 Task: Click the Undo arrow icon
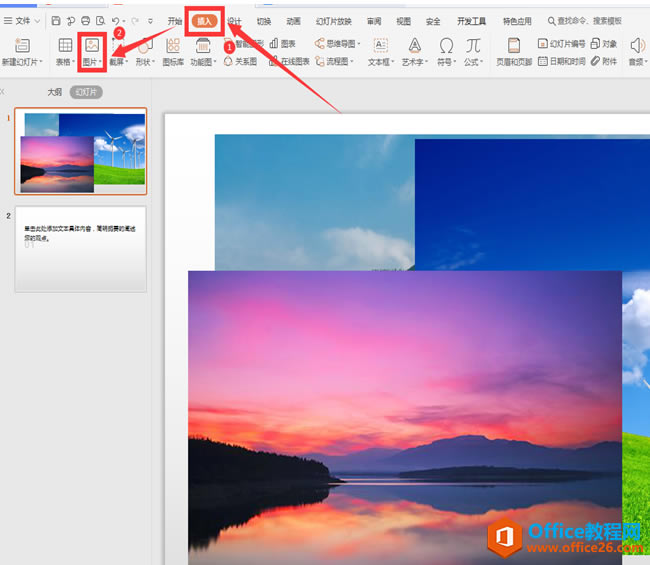pyautogui.click(x=116, y=21)
